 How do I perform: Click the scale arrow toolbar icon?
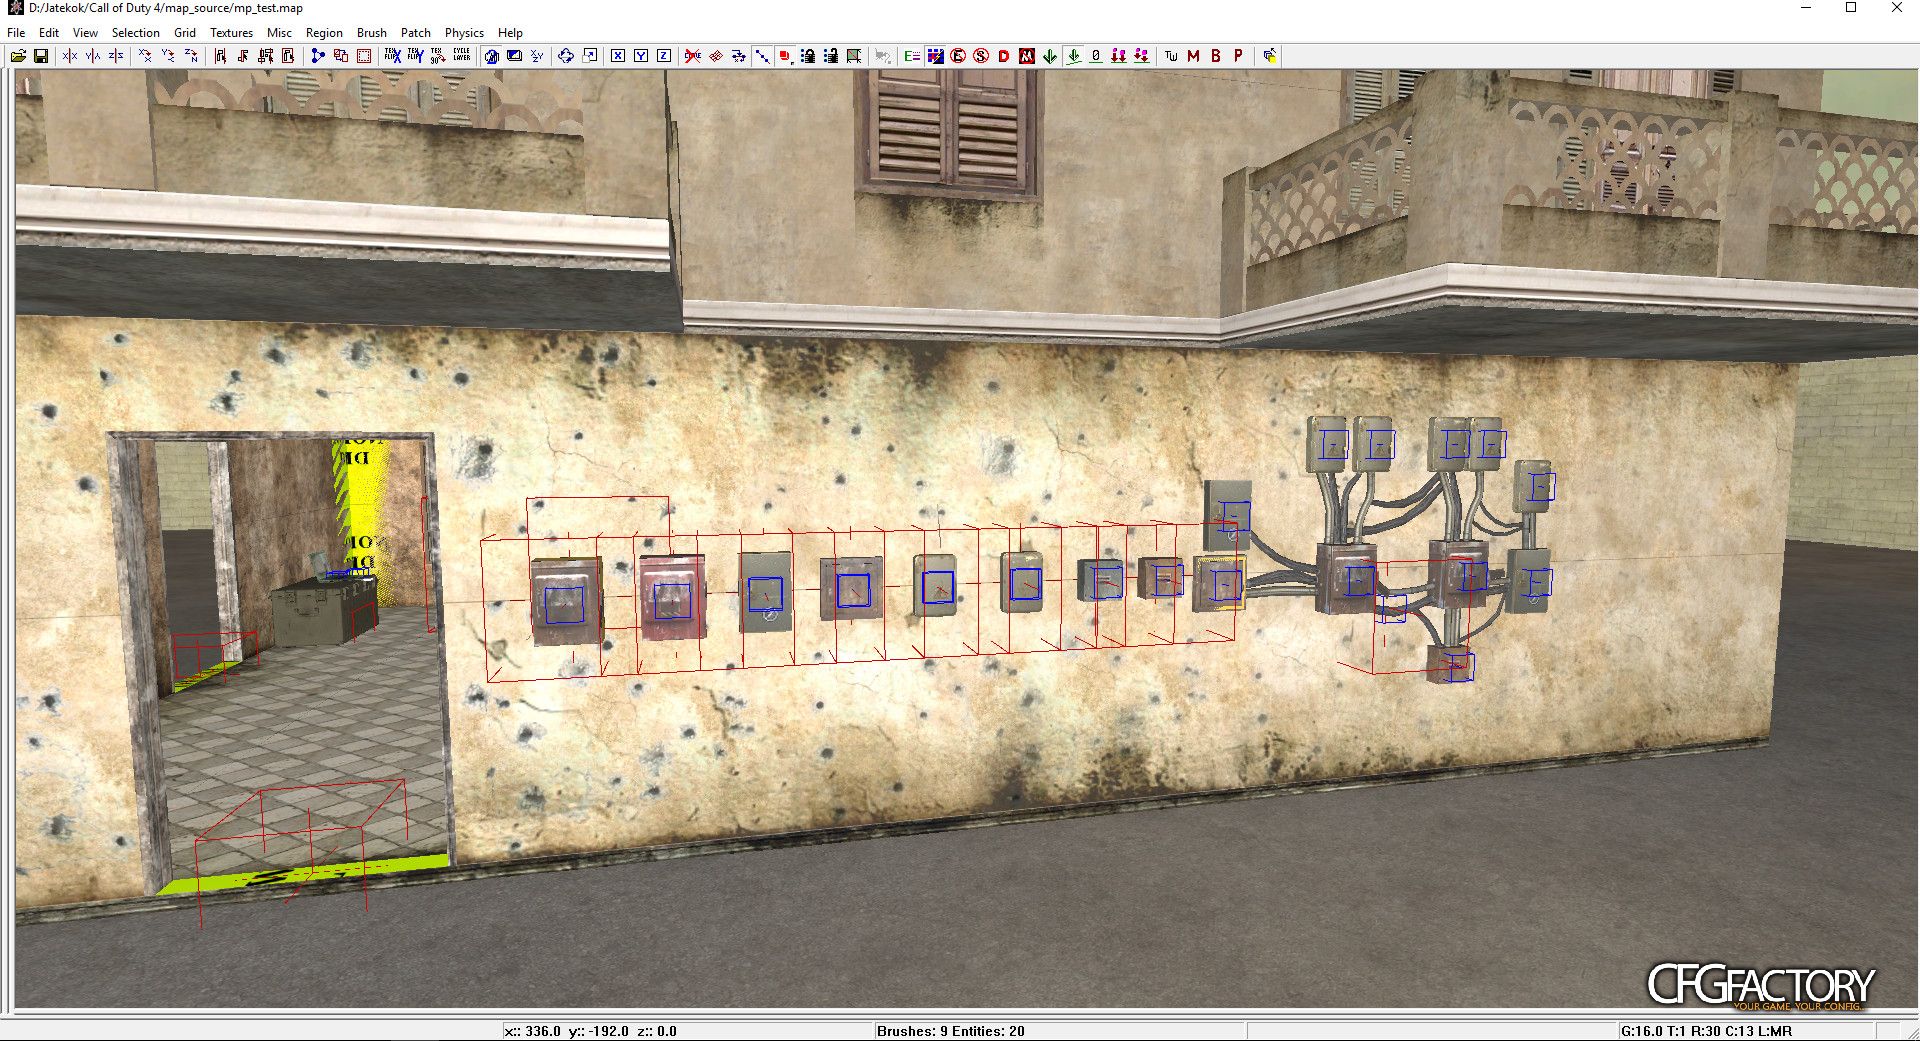(x=590, y=56)
